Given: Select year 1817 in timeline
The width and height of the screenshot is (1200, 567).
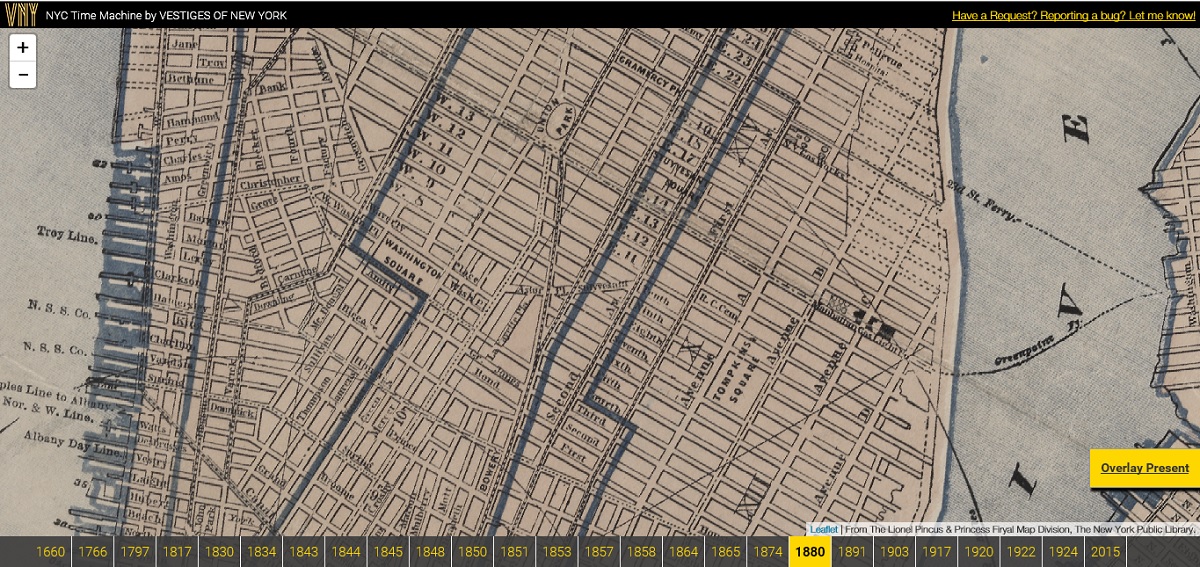Looking at the screenshot, I should (177, 552).
